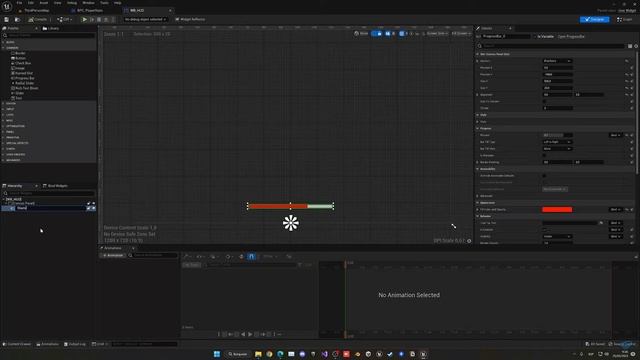Viewport: 640px width, 360px height.
Task: Expand the Optimization palette category
Action: 3,126
